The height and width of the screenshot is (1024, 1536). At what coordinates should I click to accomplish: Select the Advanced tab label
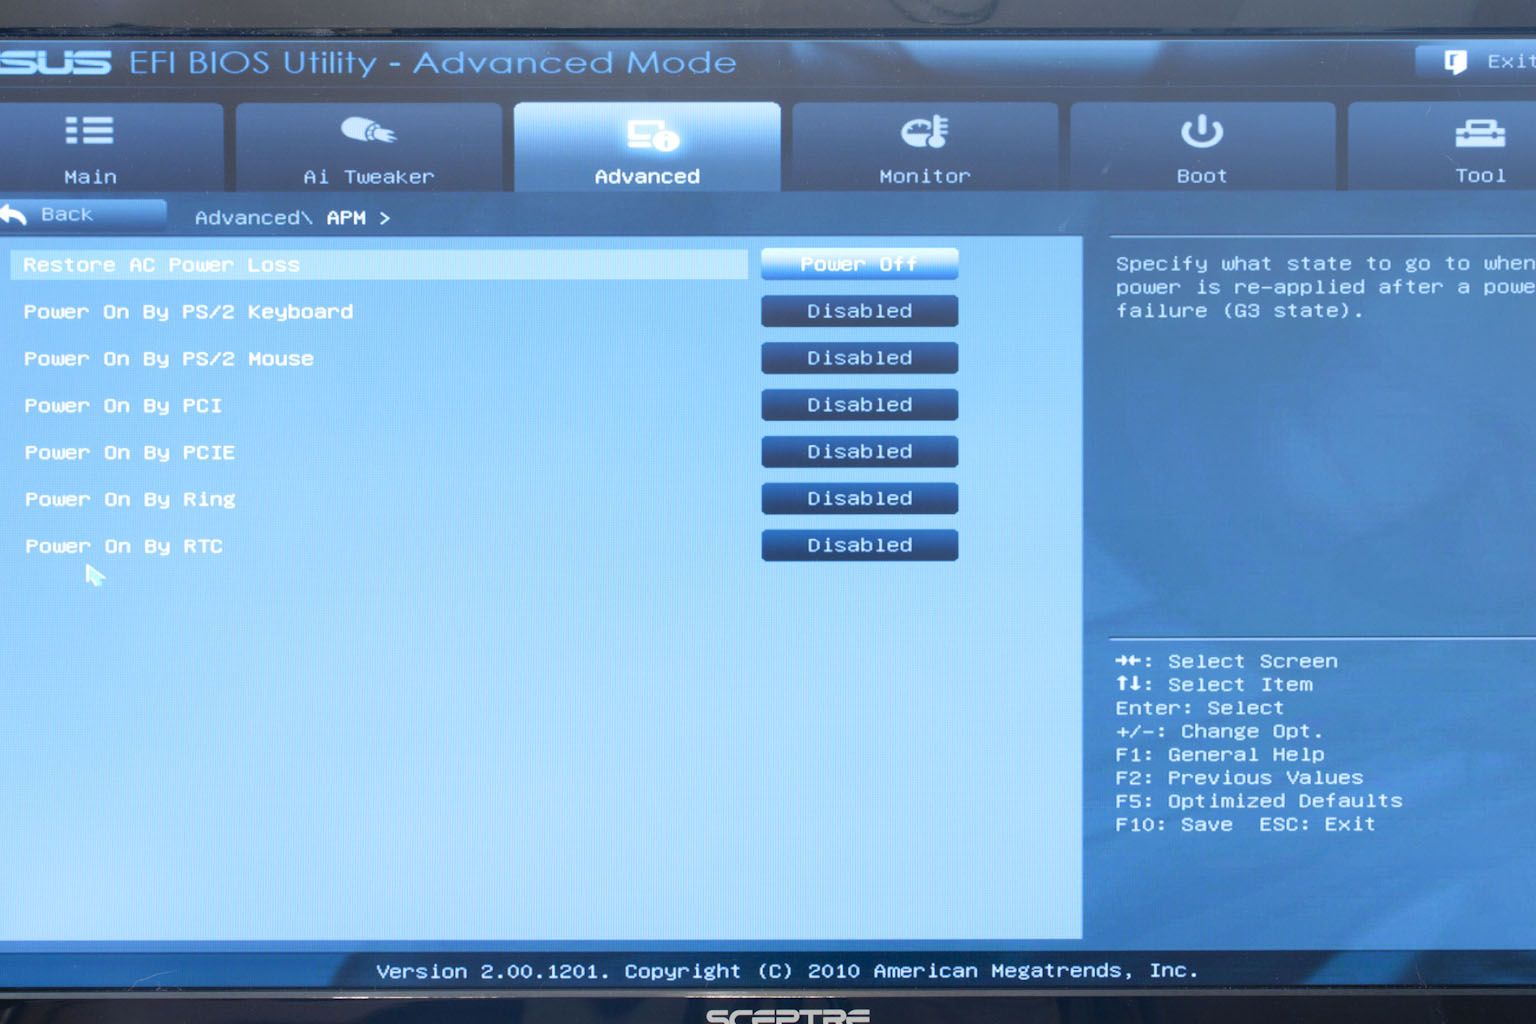click(x=647, y=177)
